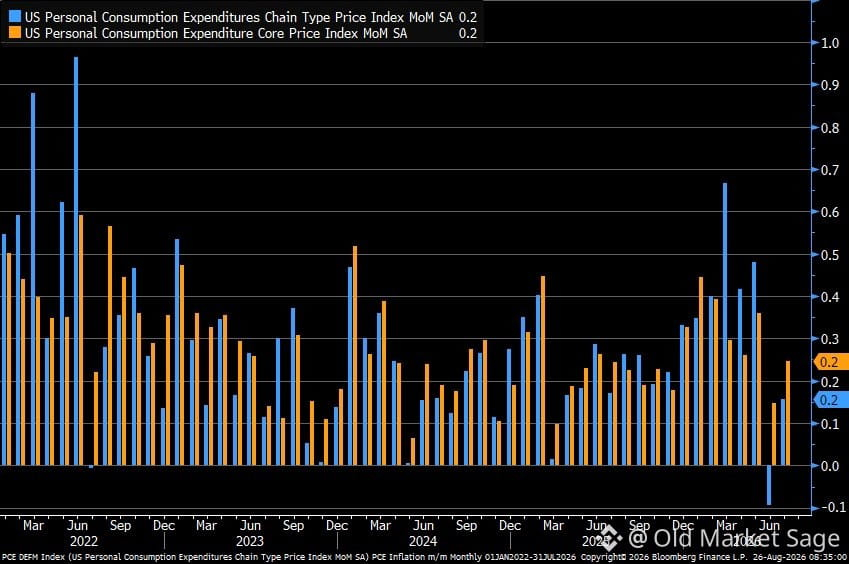Click the 0.6 y-axis label
The width and height of the screenshot is (849, 564).
pyautogui.click(x=830, y=212)
